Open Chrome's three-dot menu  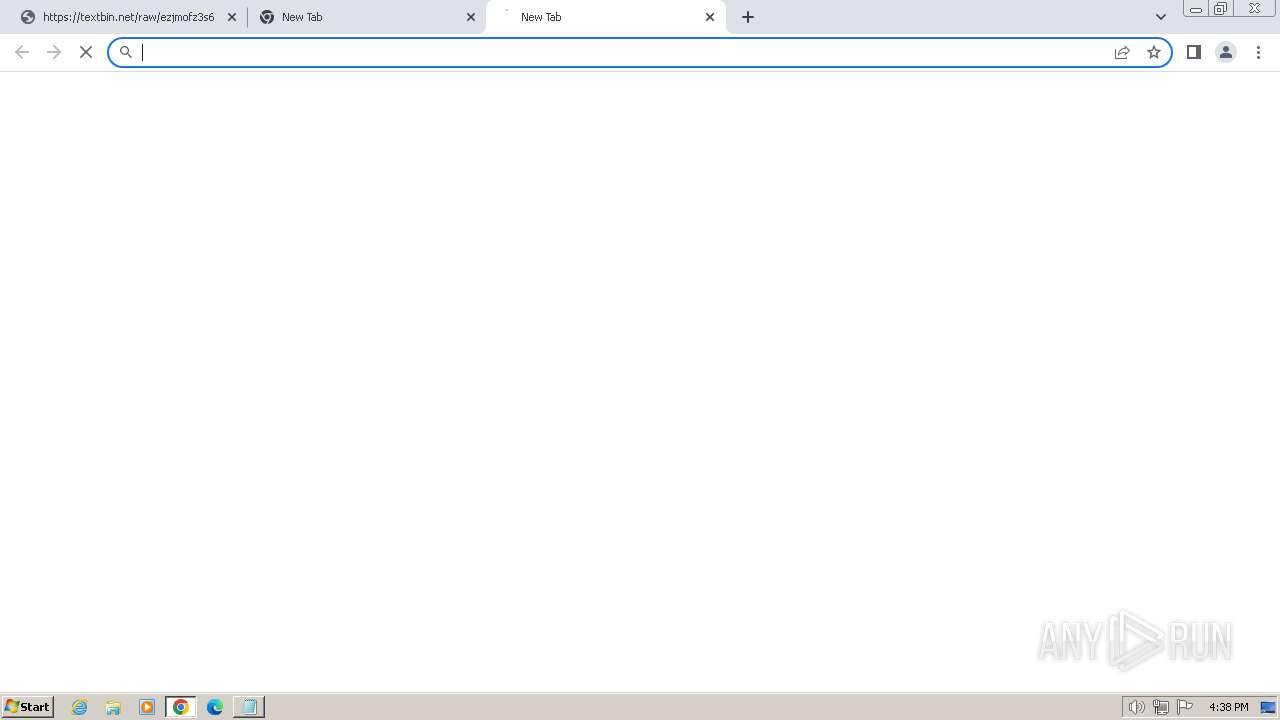[x=1258, y=52]
